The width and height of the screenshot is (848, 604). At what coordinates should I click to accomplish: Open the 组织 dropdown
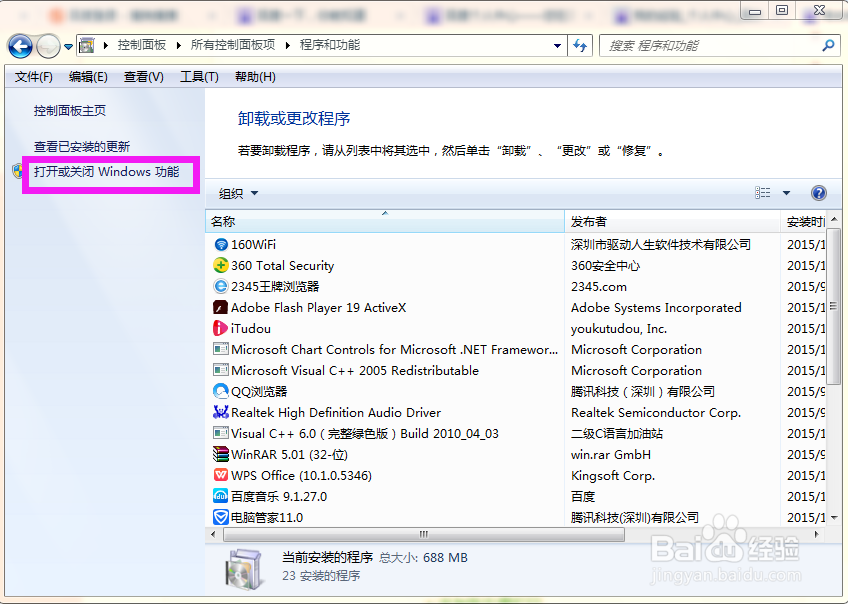pos(238,193)
